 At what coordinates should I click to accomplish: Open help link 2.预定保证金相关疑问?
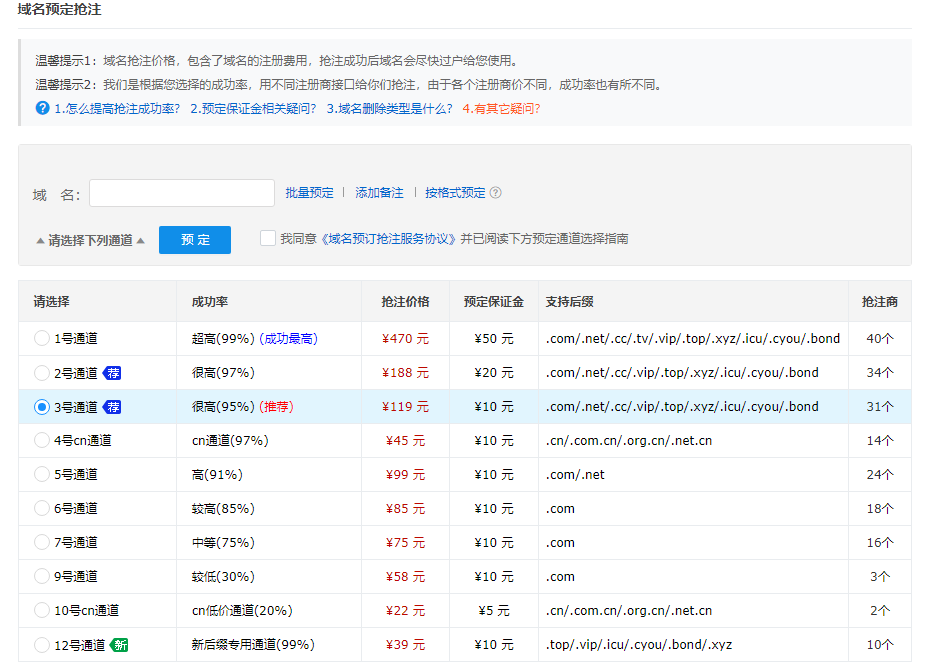coord(253,109)
